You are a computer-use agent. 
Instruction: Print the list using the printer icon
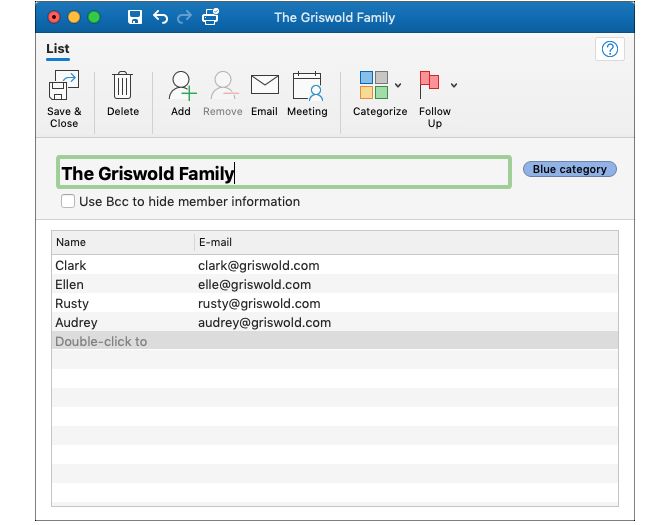point(210,17)
